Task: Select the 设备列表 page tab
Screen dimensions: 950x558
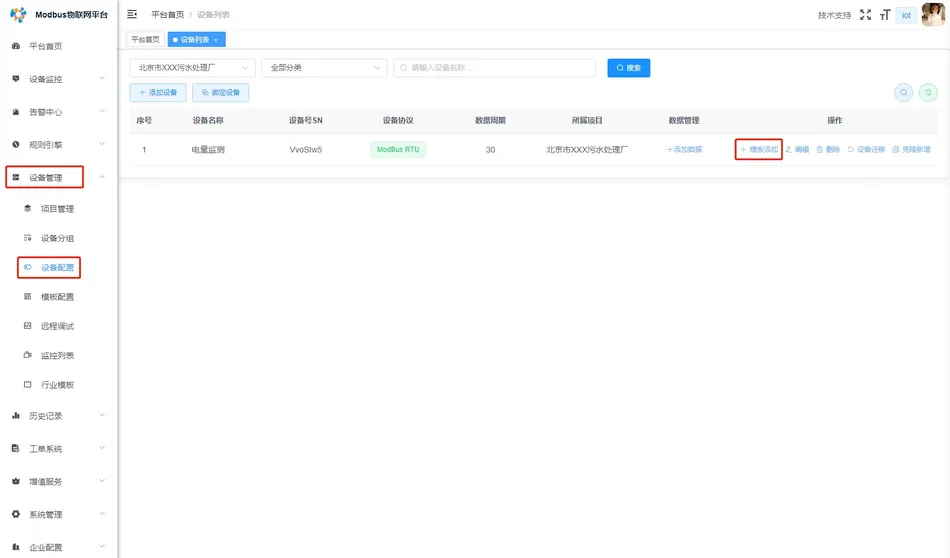Action: tap(194, 39)
